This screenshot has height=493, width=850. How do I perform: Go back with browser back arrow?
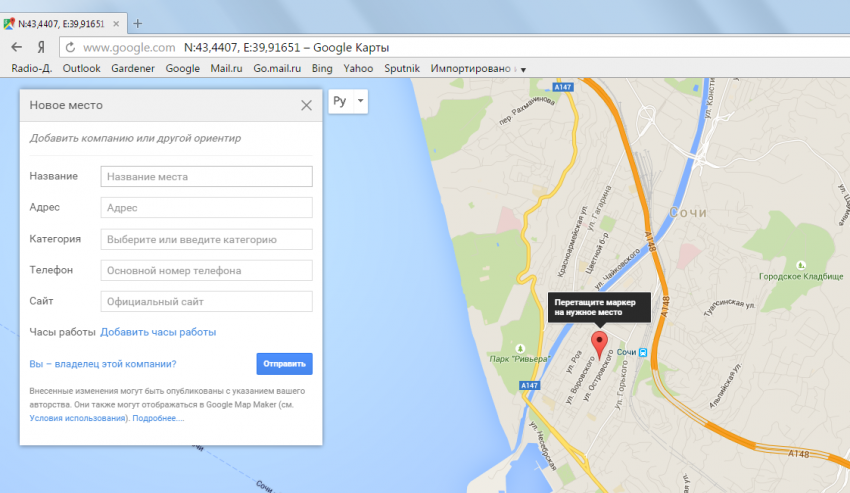point(16,47)
